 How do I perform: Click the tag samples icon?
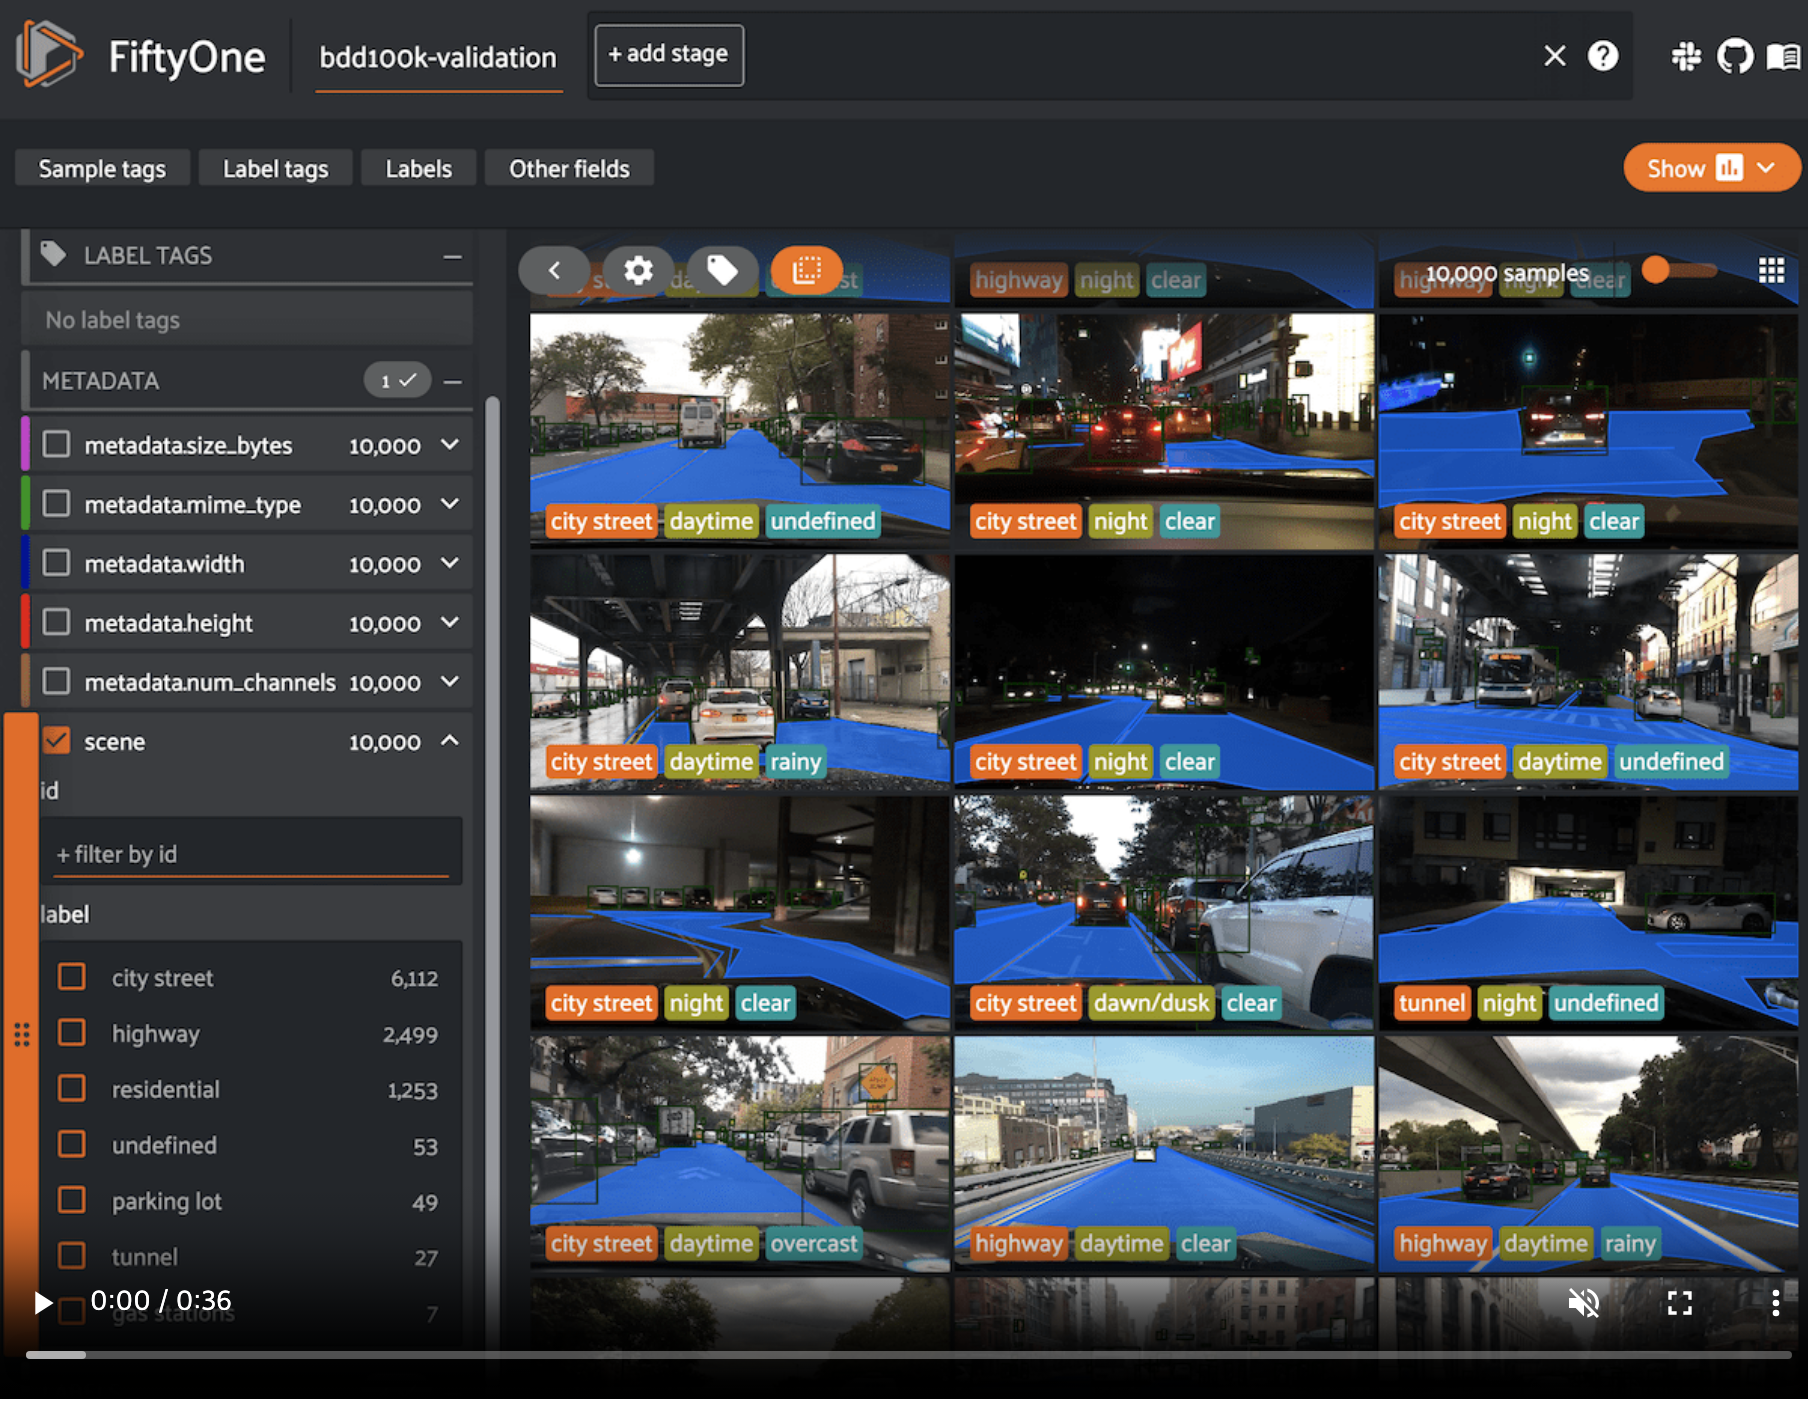pyautogui.click(x=722, y=270)
